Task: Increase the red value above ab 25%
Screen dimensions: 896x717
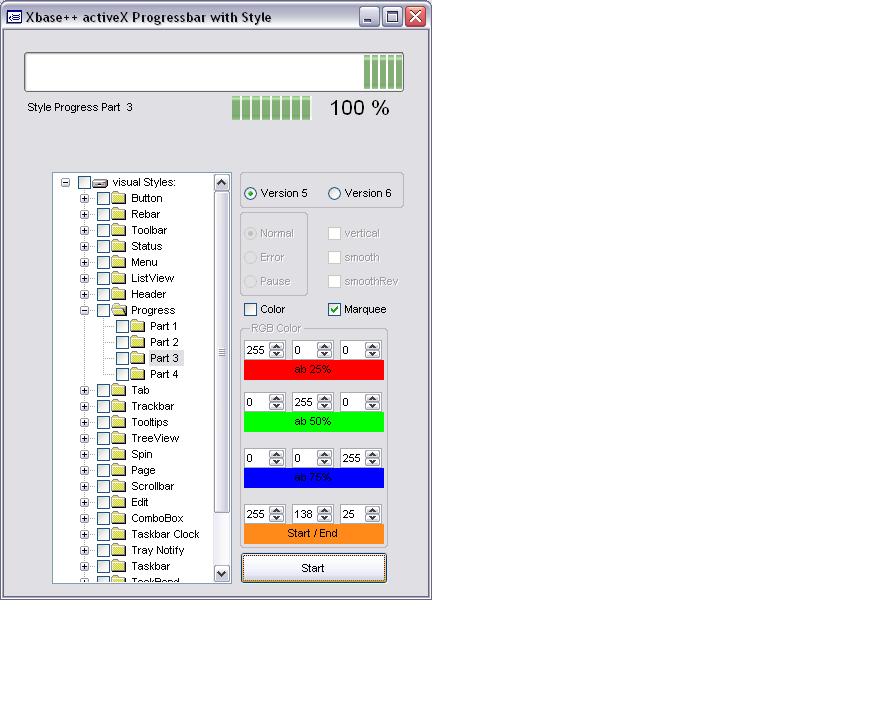Action: pos(277,346)
